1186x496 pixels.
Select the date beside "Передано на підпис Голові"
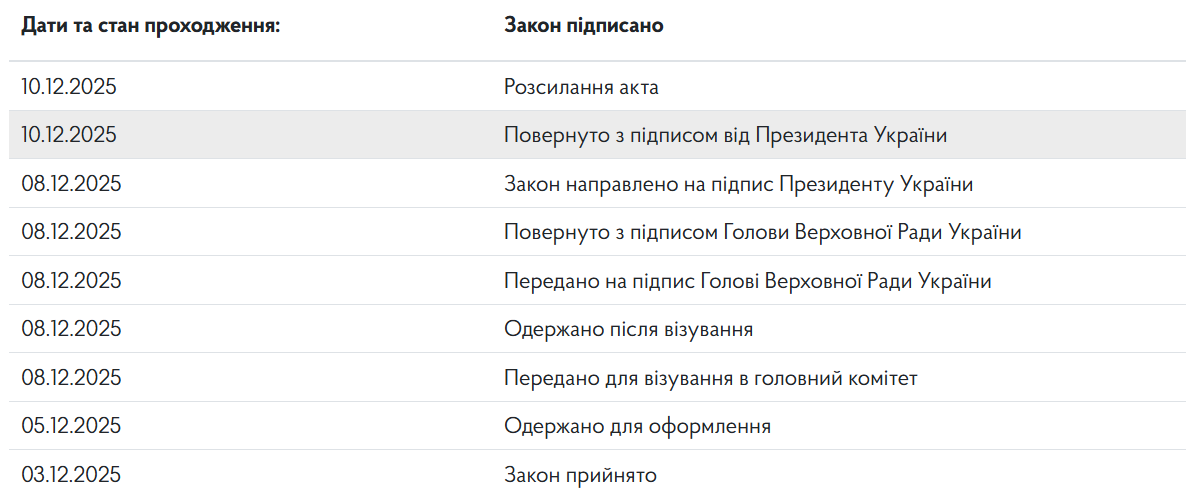71,281
